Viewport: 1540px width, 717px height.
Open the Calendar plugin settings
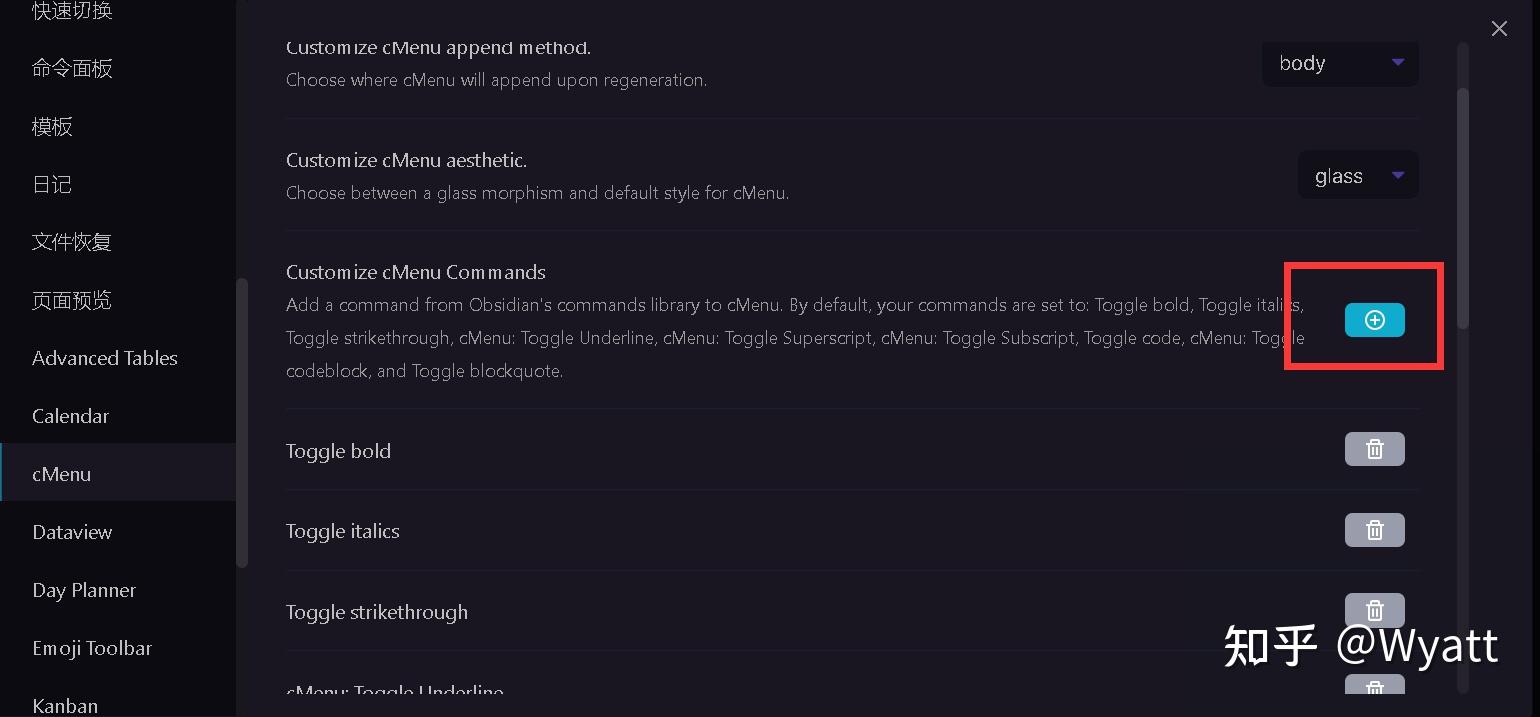pos(70,416)
